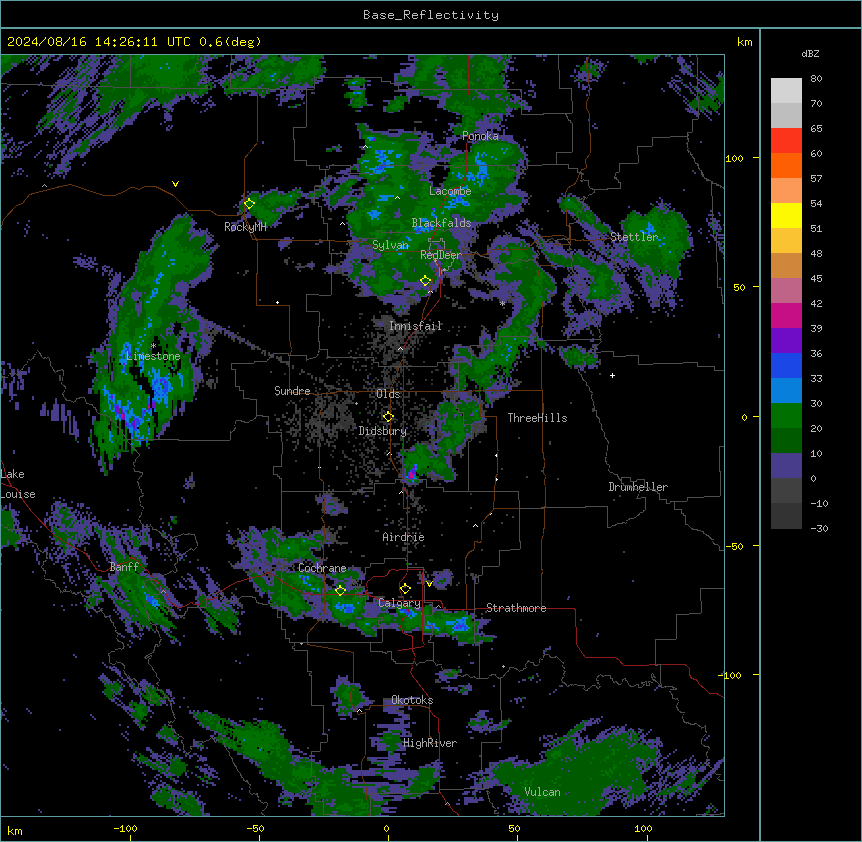Click the Sylvan label
This screenshot has height=842, width=862.
tap(390, 245)
